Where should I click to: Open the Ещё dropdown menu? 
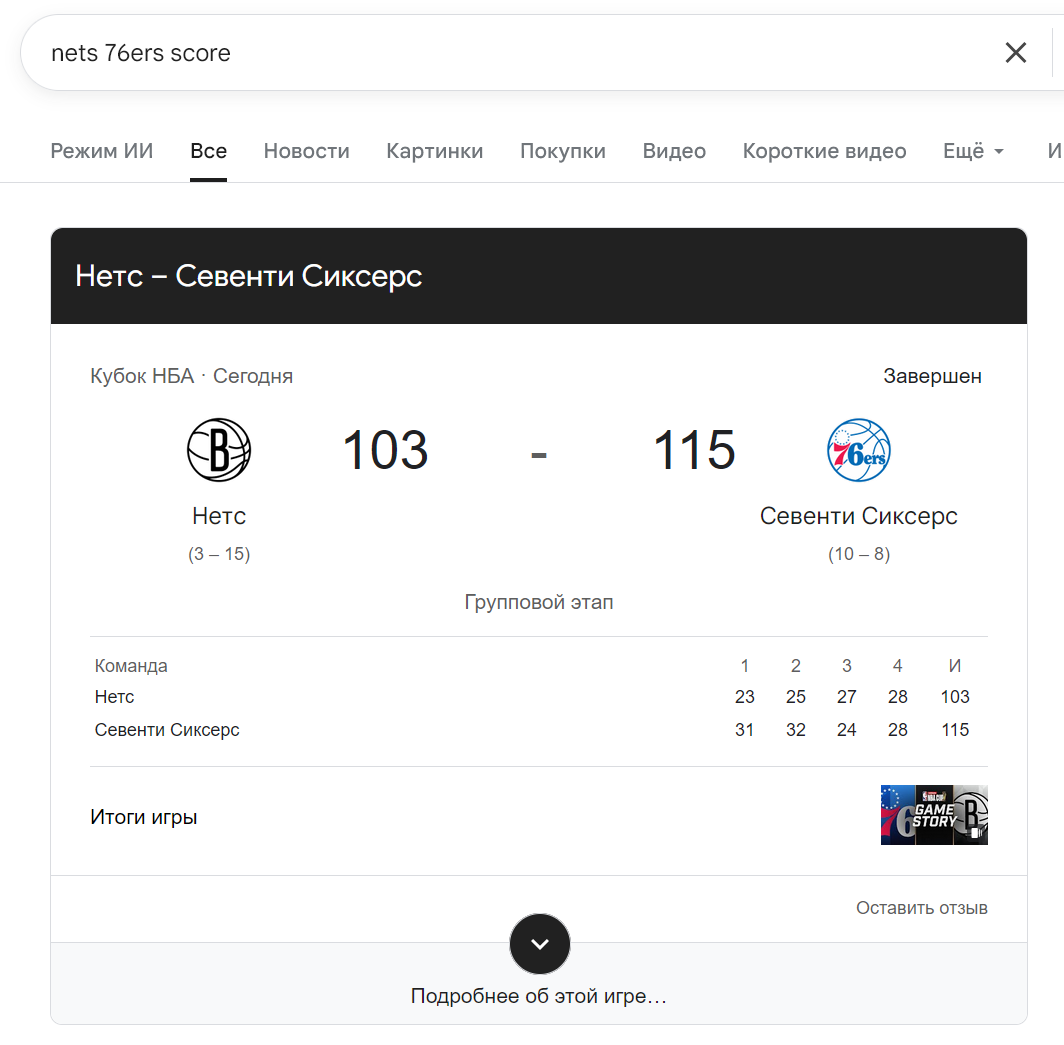tap(973, 151)
